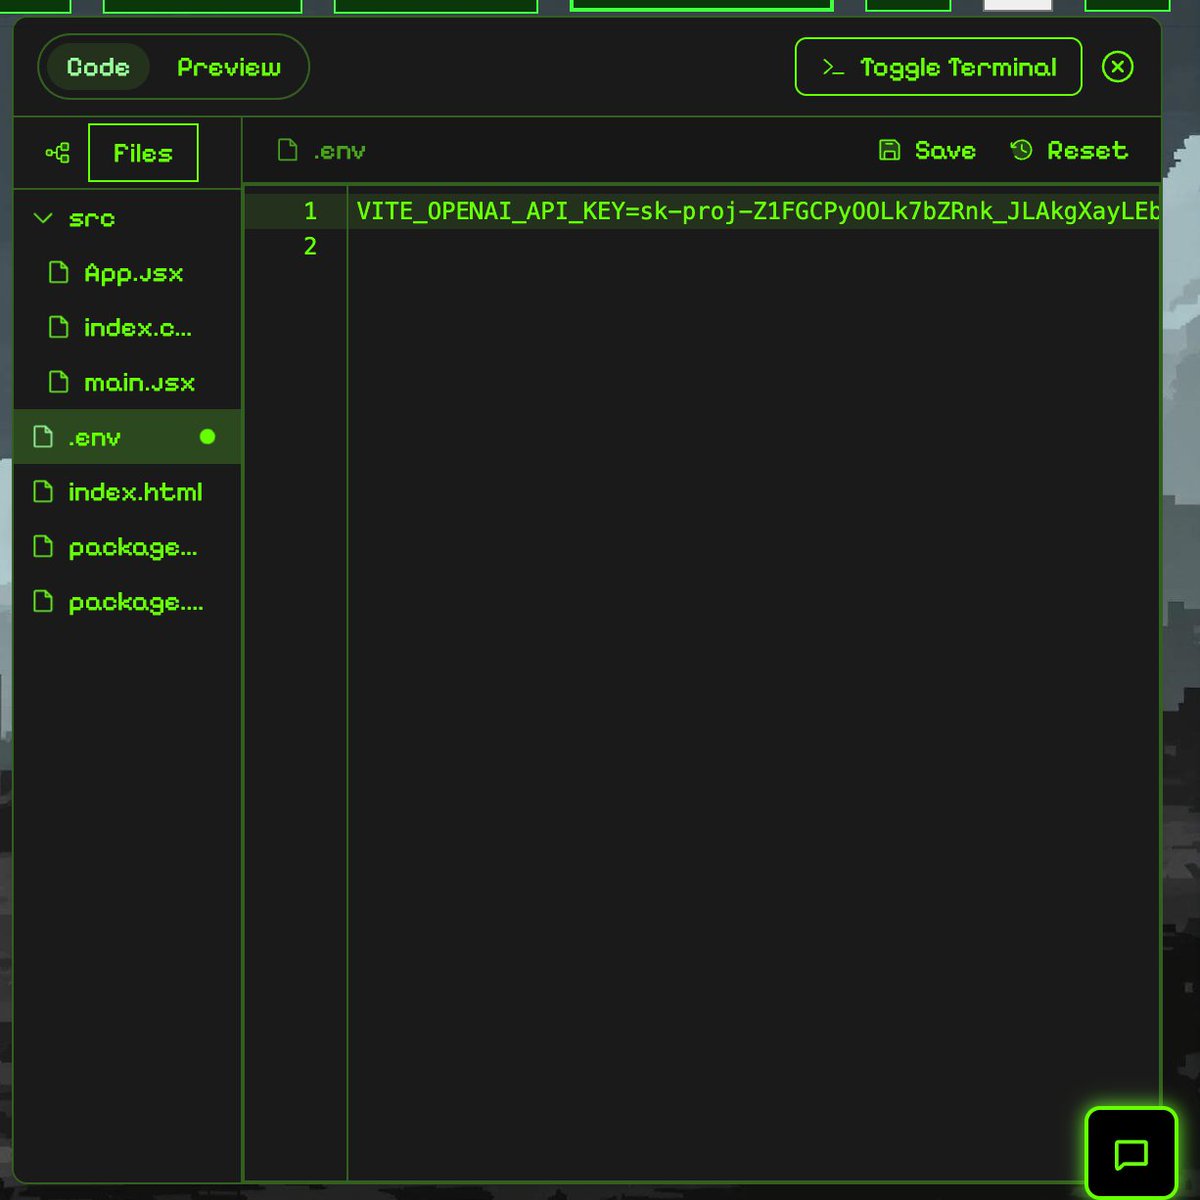Open index.html in the file tree

(127, 492)
